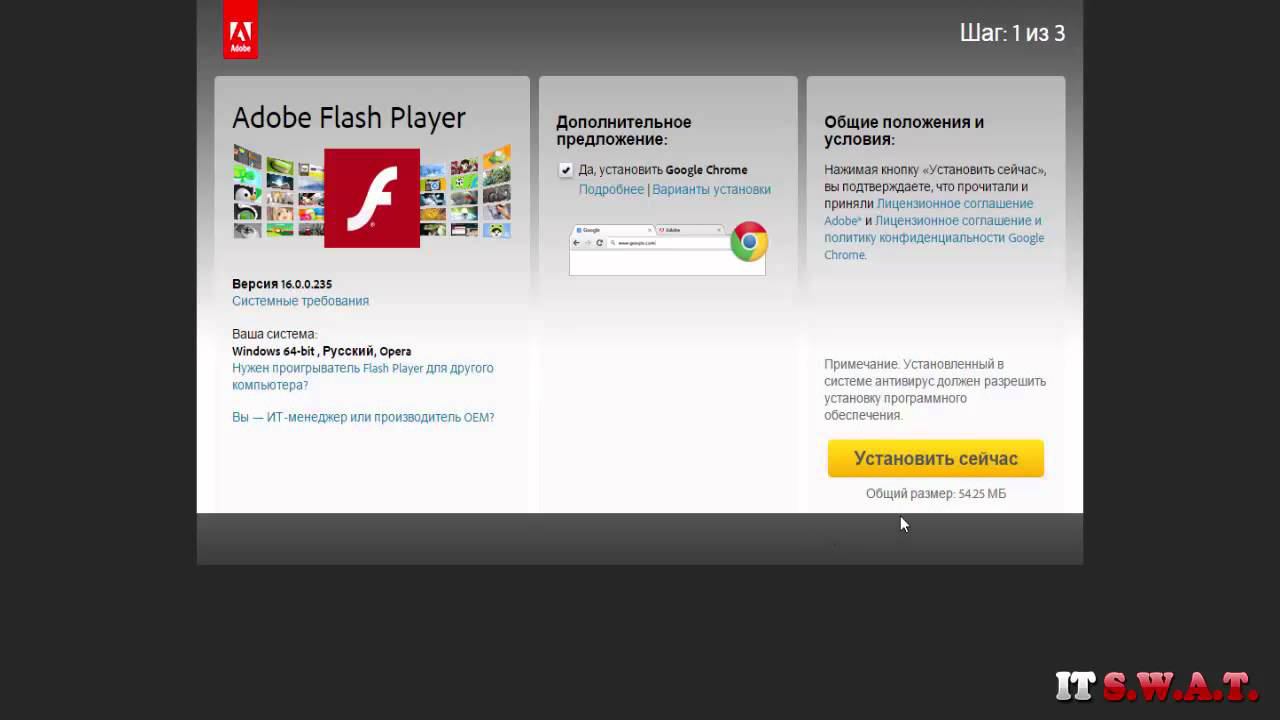Open the Варианты установки link
1280x720 pixels.
pyautogui.click(x=711, y=189)
